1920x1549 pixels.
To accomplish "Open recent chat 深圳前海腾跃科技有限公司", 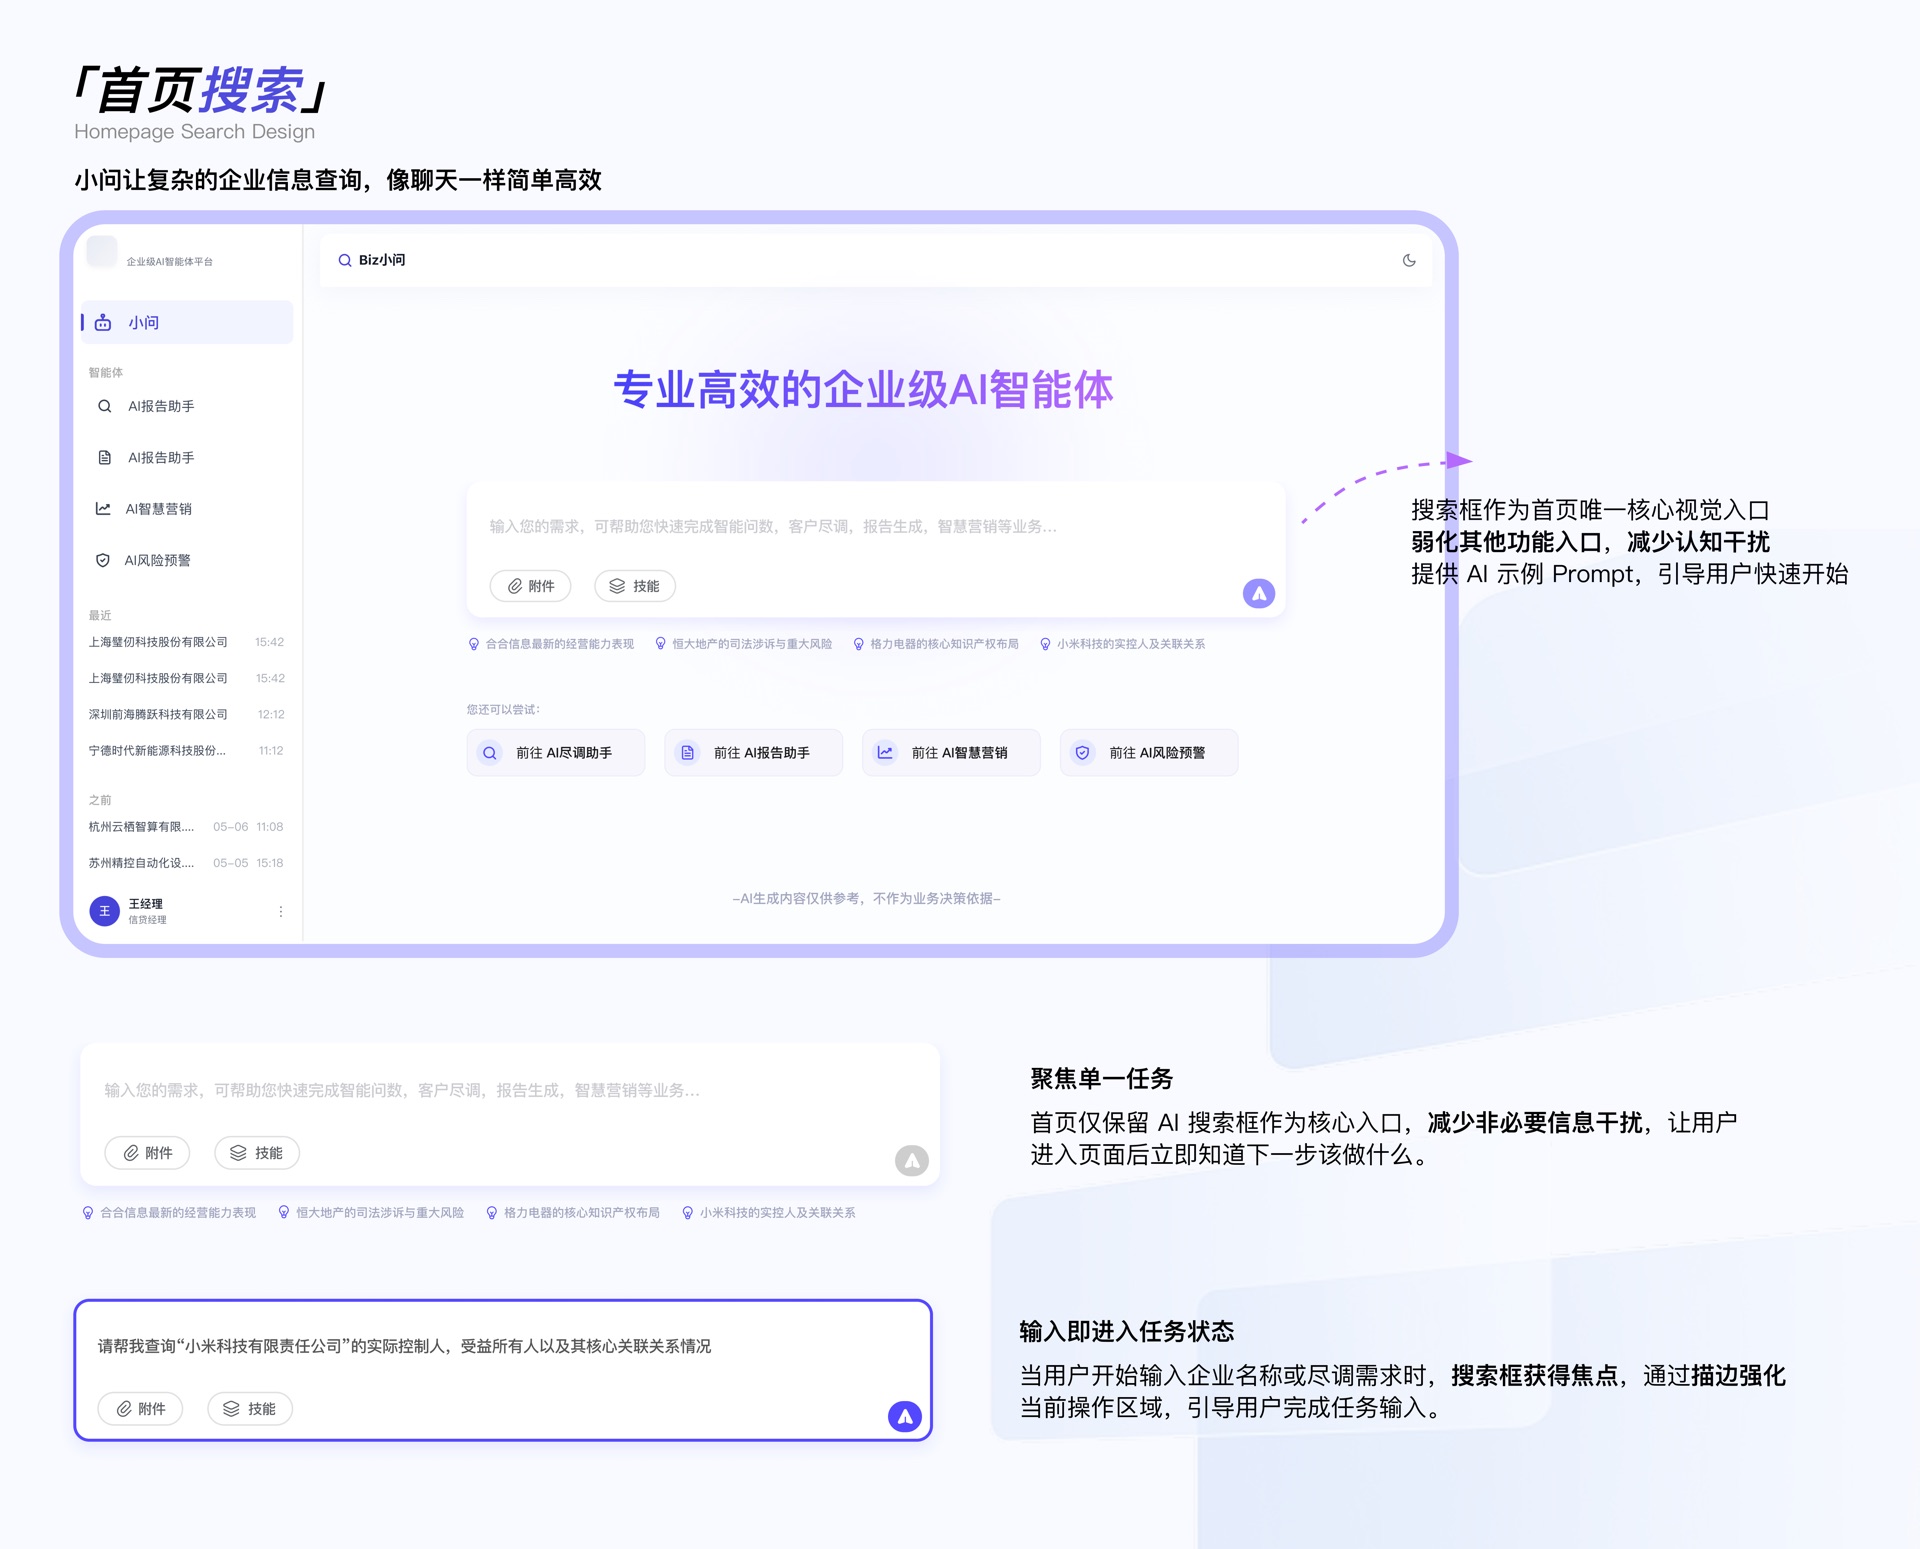I will point(187,714).
